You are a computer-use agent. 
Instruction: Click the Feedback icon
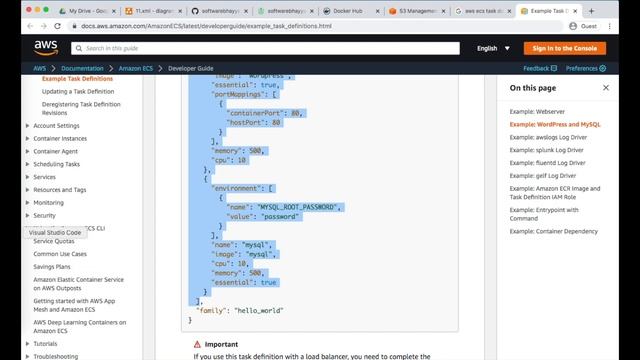coord(554,68)
